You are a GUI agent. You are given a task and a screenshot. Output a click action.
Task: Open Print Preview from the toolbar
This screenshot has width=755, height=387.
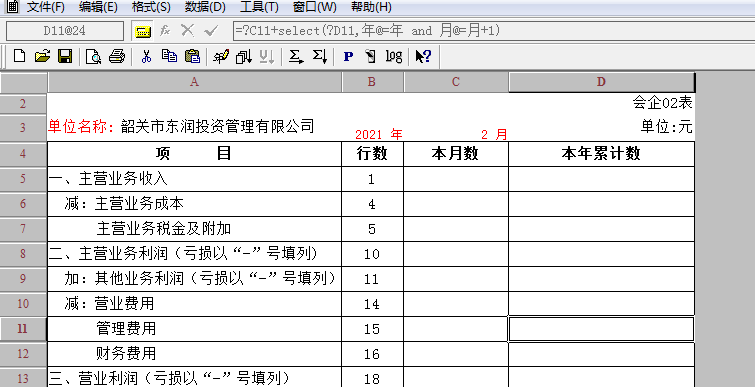pos(93,56)
